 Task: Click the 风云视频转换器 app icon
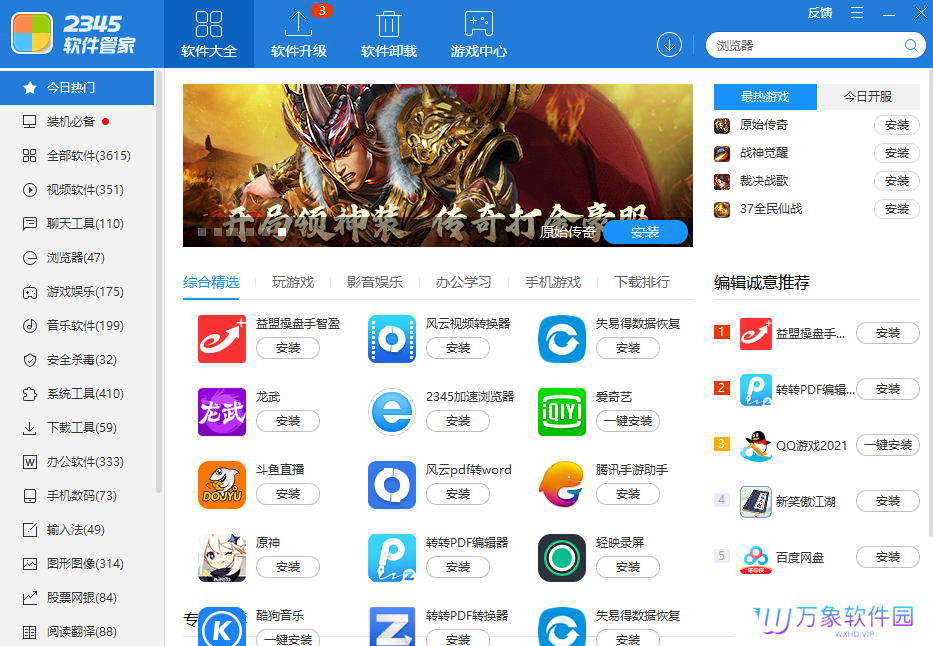(x=392, y=339)
